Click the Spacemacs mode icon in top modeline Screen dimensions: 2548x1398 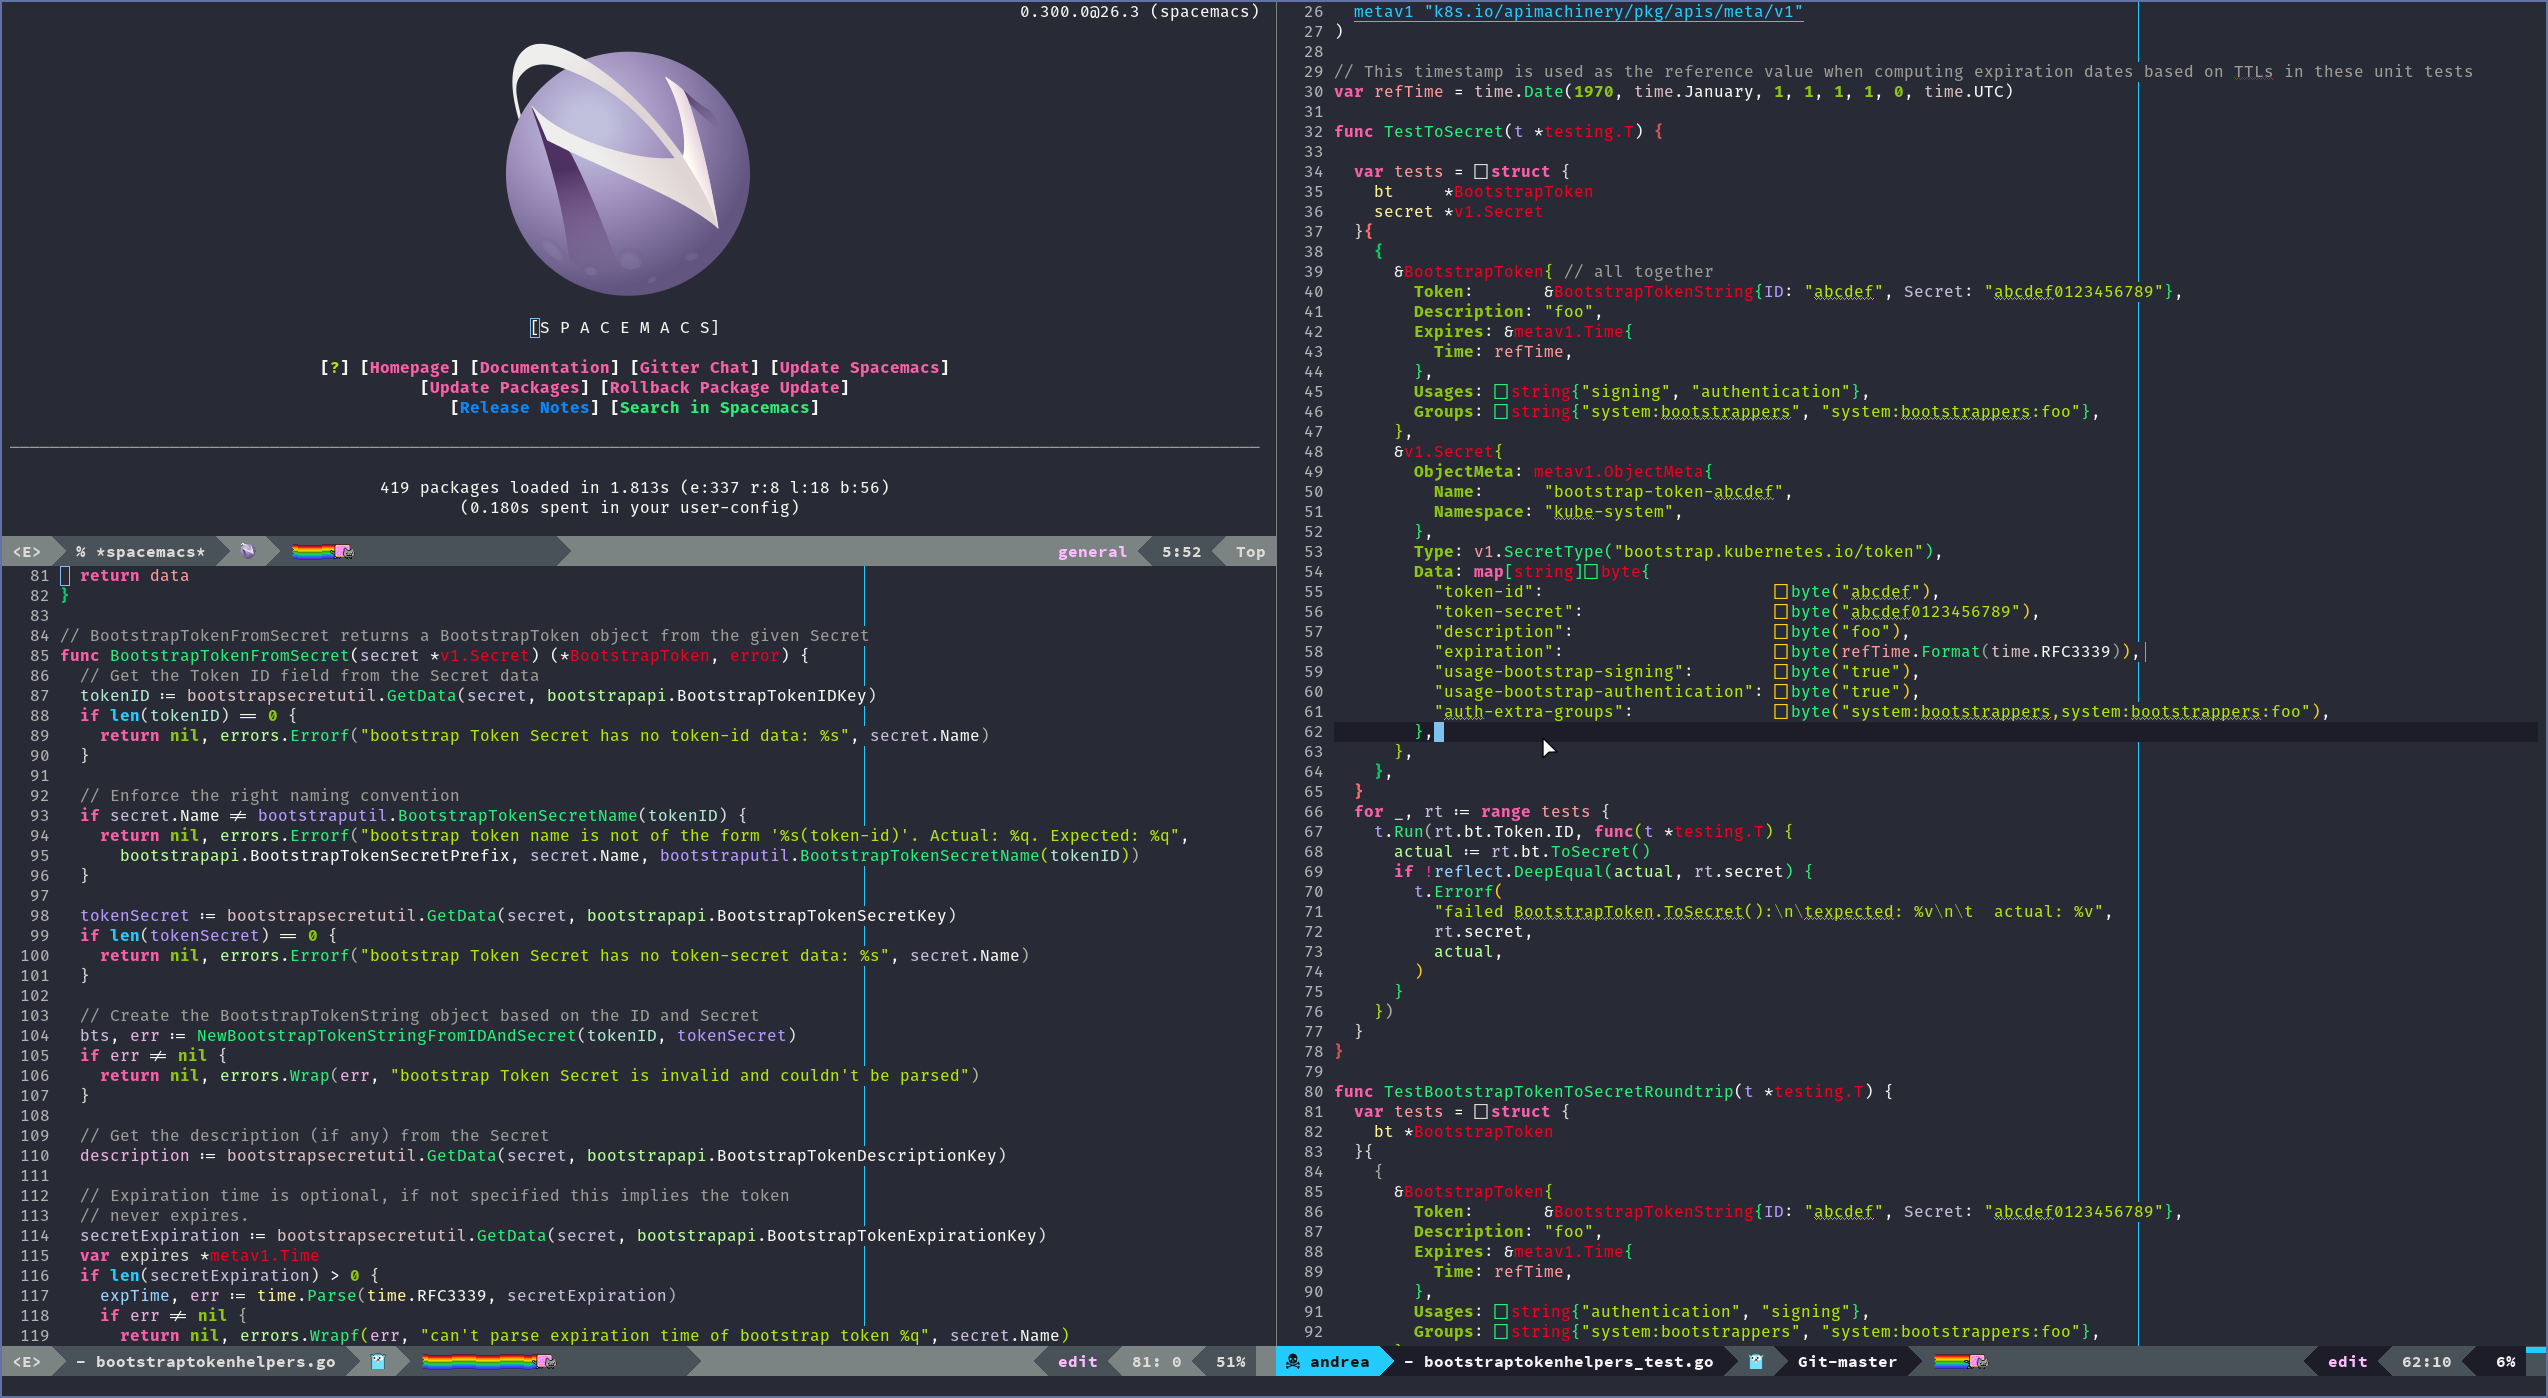click(x=248, y=551)
